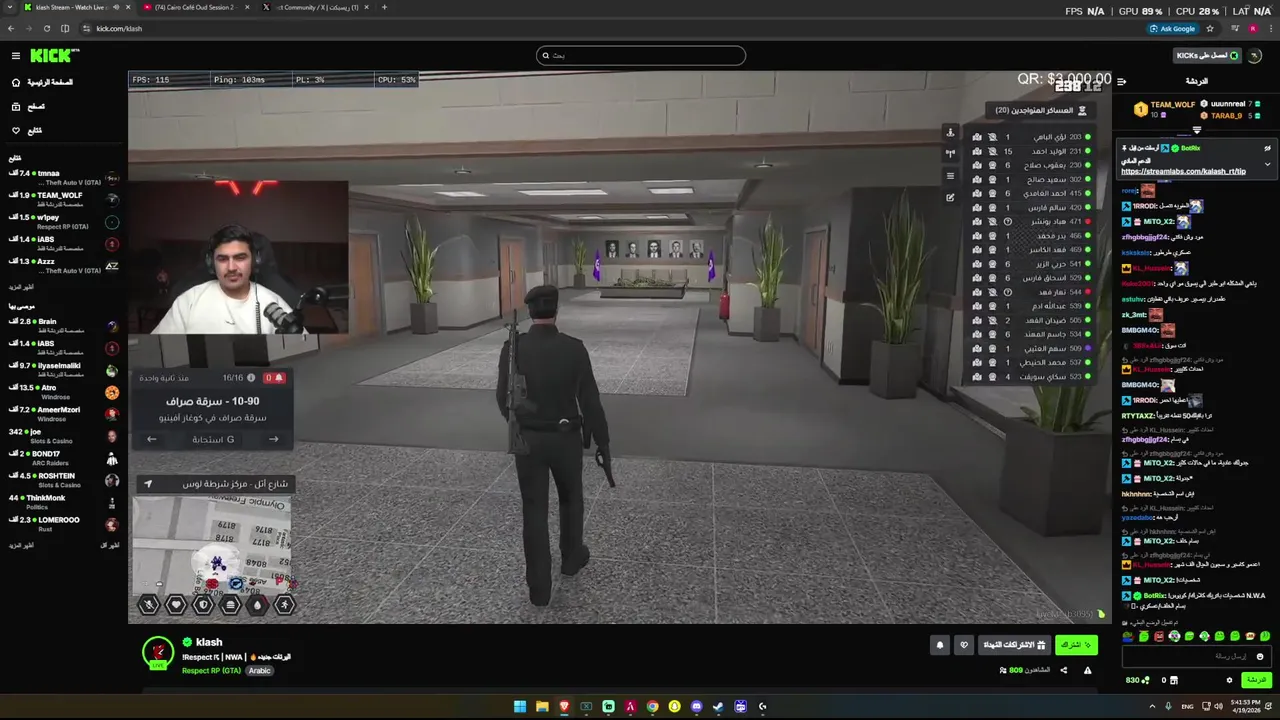Open the tab search dropdown arrow
This screenshot has width=1280, height=720.
pos(8,7)
